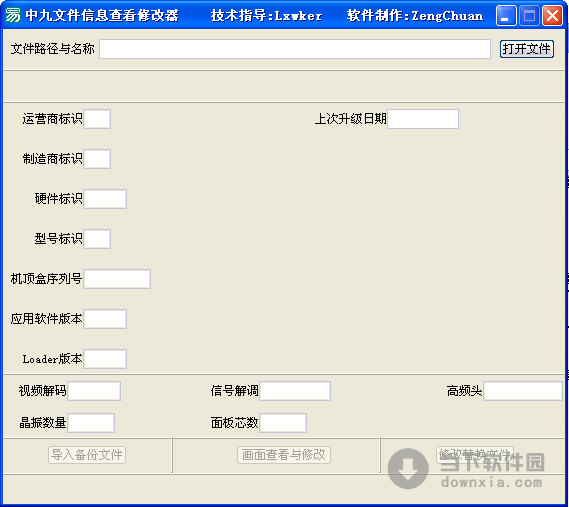Select the 高频头 field

[x=523, y=391]
